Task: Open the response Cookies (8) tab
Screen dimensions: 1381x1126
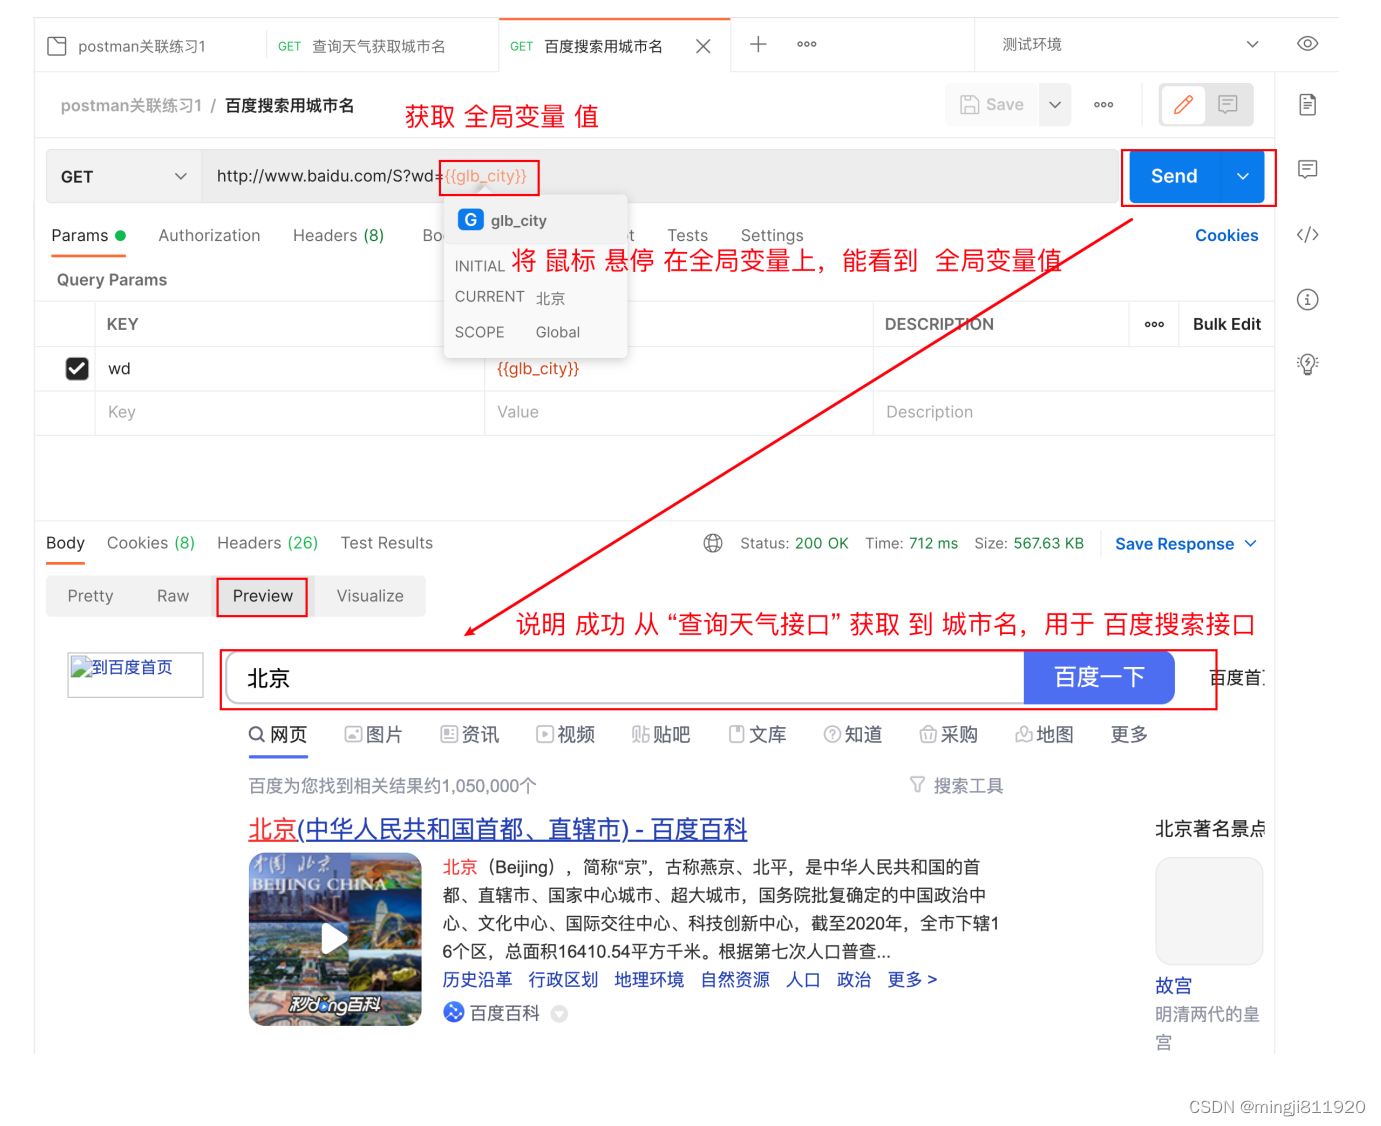Action: [151, 543]
